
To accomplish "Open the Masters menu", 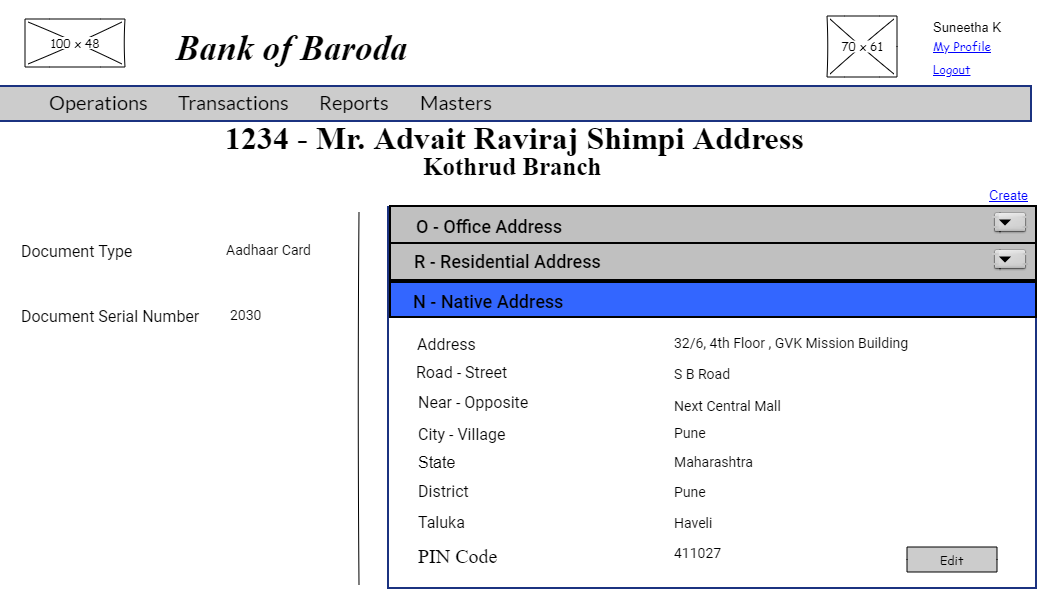I will coord(455,103).
